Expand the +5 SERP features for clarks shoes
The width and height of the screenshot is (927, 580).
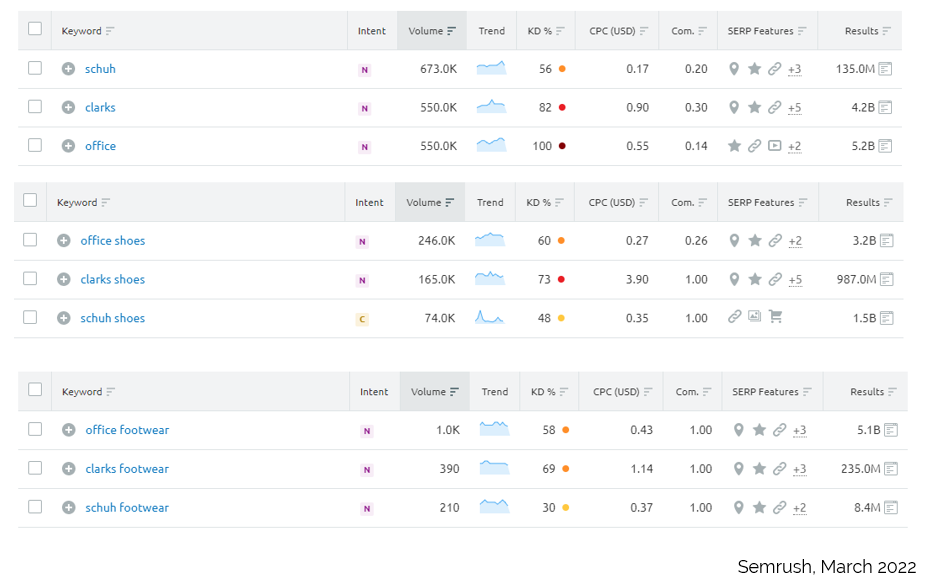[795, 280]
